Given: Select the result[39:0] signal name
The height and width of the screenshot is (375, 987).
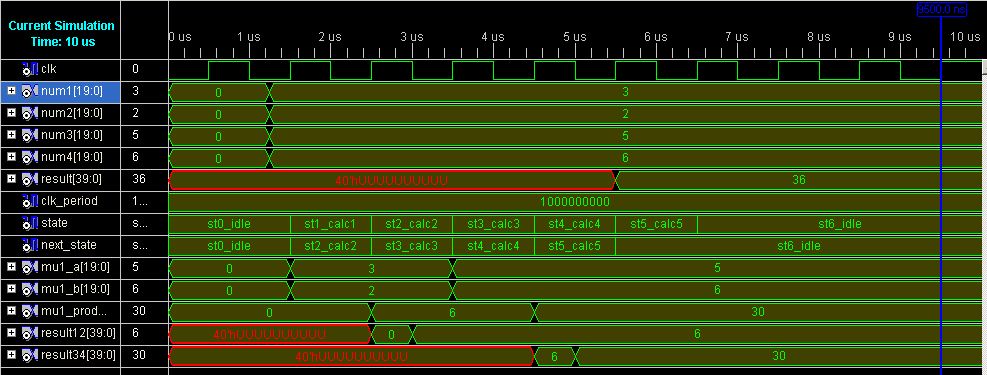Looking at the screenshot, I should click(71, 179).
